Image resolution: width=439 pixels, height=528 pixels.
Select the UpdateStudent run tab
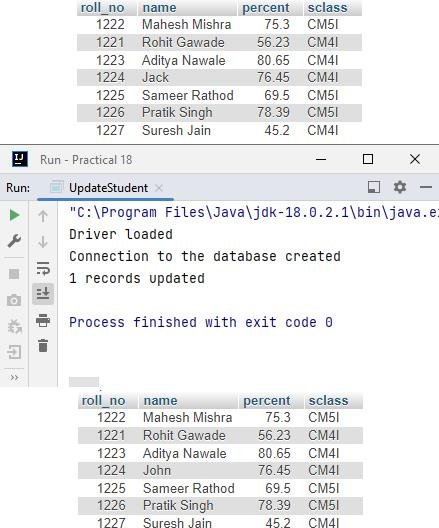[108, 188]
